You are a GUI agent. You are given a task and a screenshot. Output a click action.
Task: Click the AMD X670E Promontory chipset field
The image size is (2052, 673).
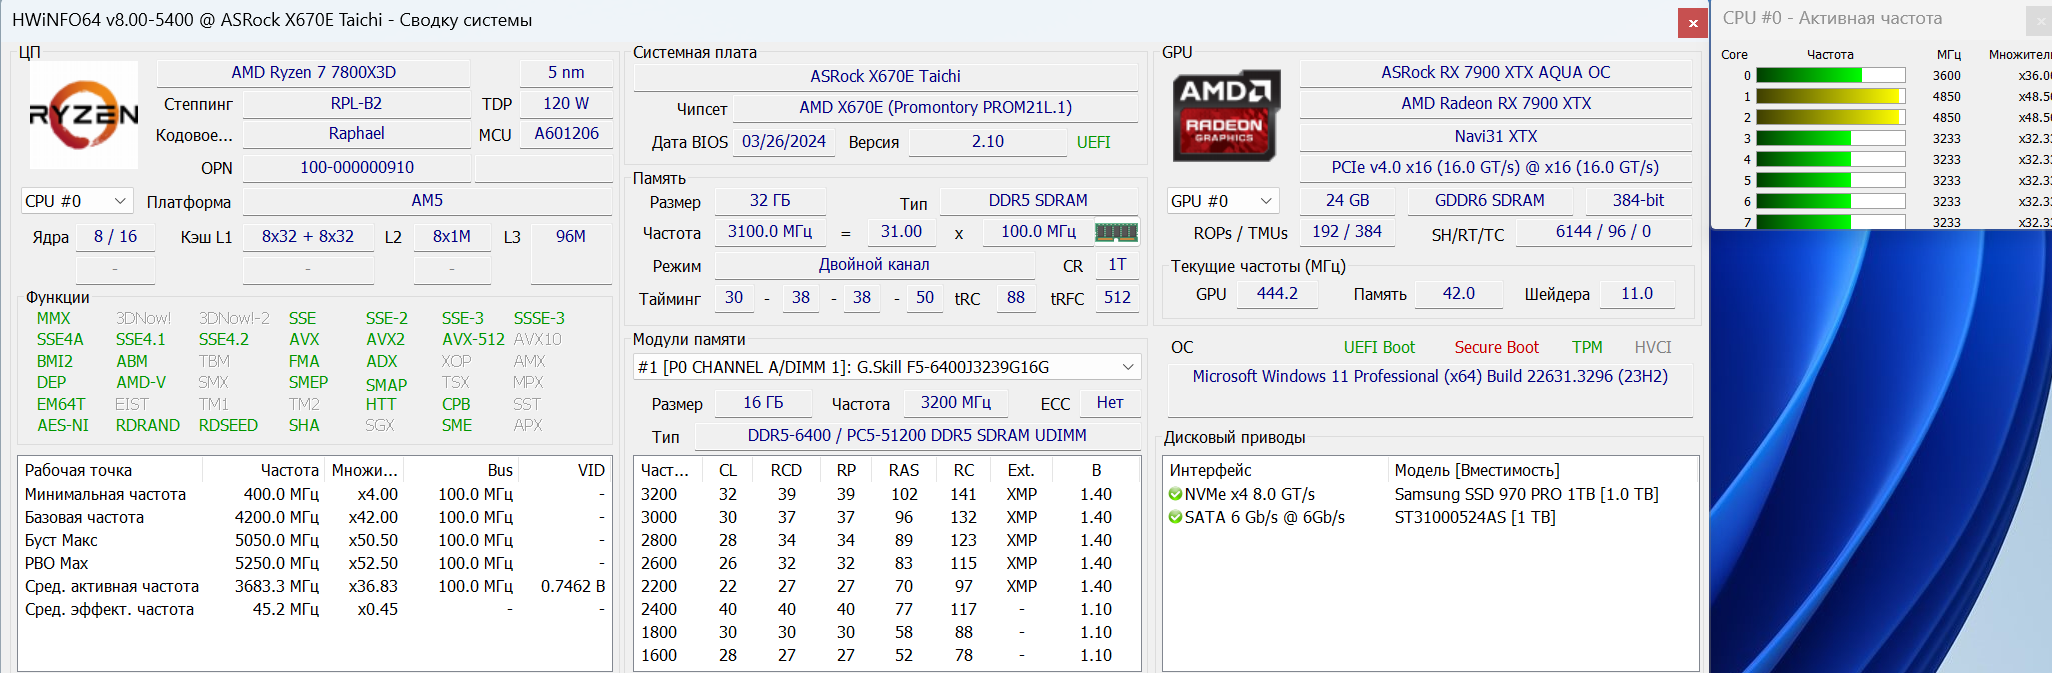click(935, 107)
